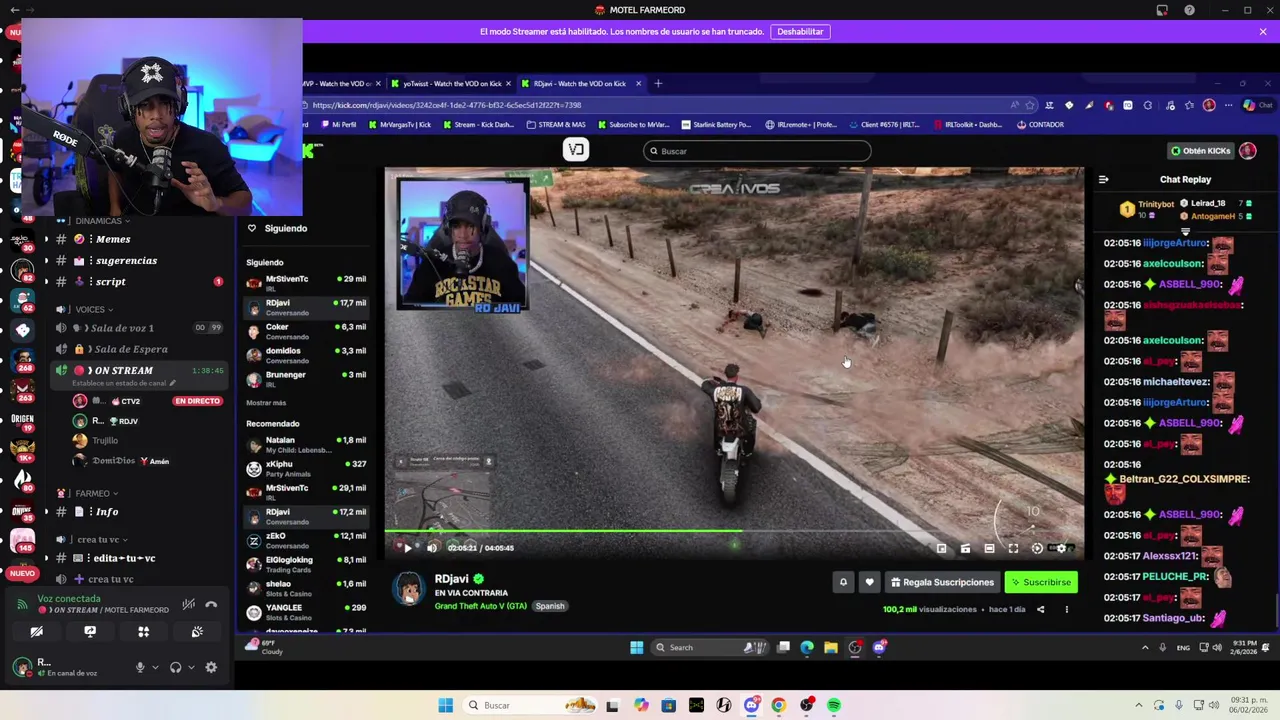
Task: Click the green Suscribirse button
Action: coord(1041,582)
